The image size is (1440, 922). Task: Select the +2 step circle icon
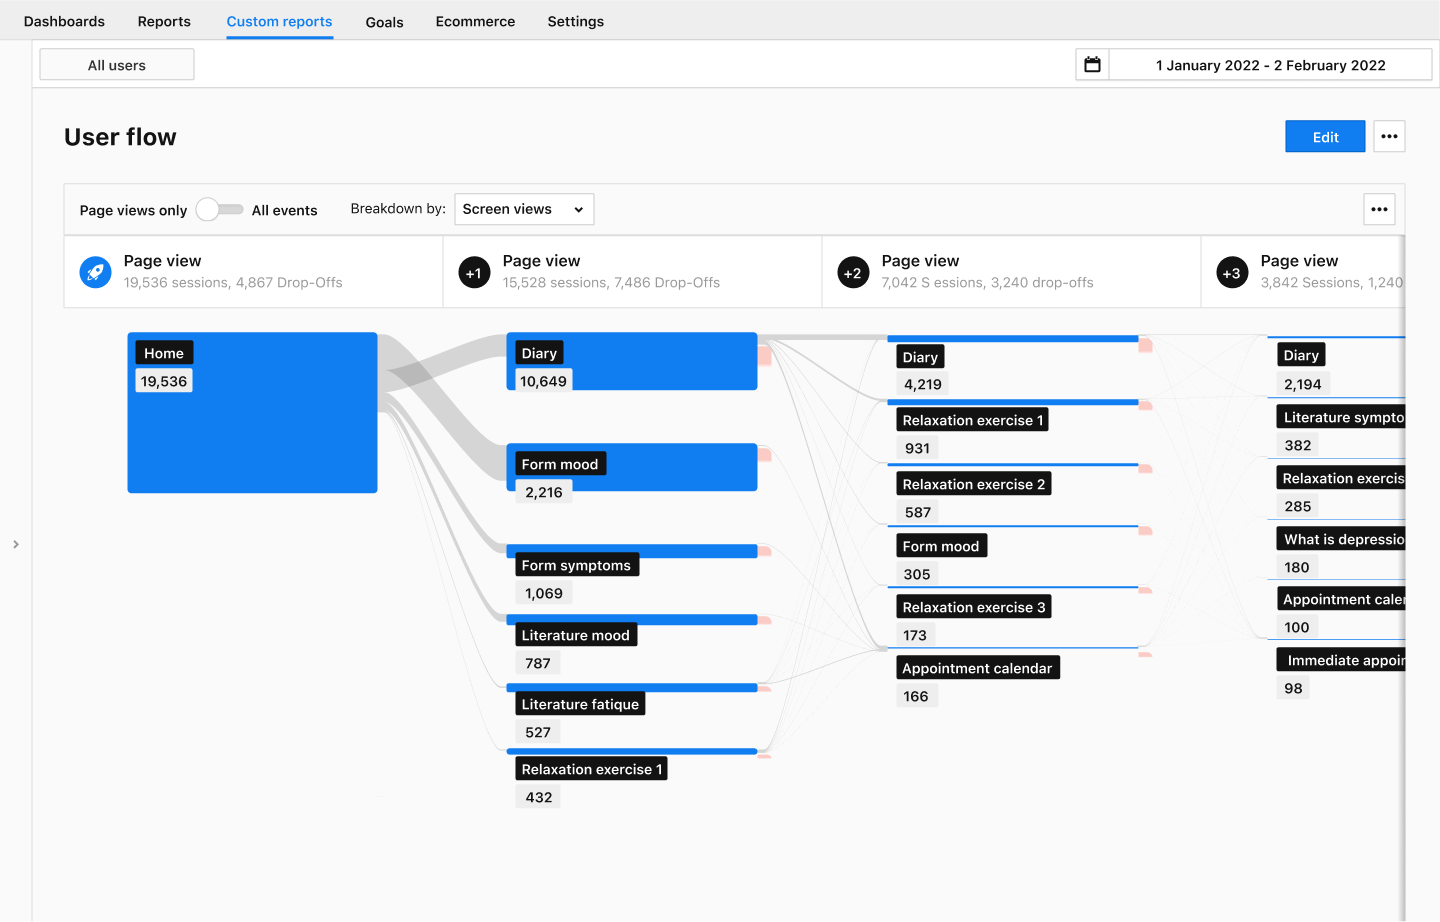[853, 272]
